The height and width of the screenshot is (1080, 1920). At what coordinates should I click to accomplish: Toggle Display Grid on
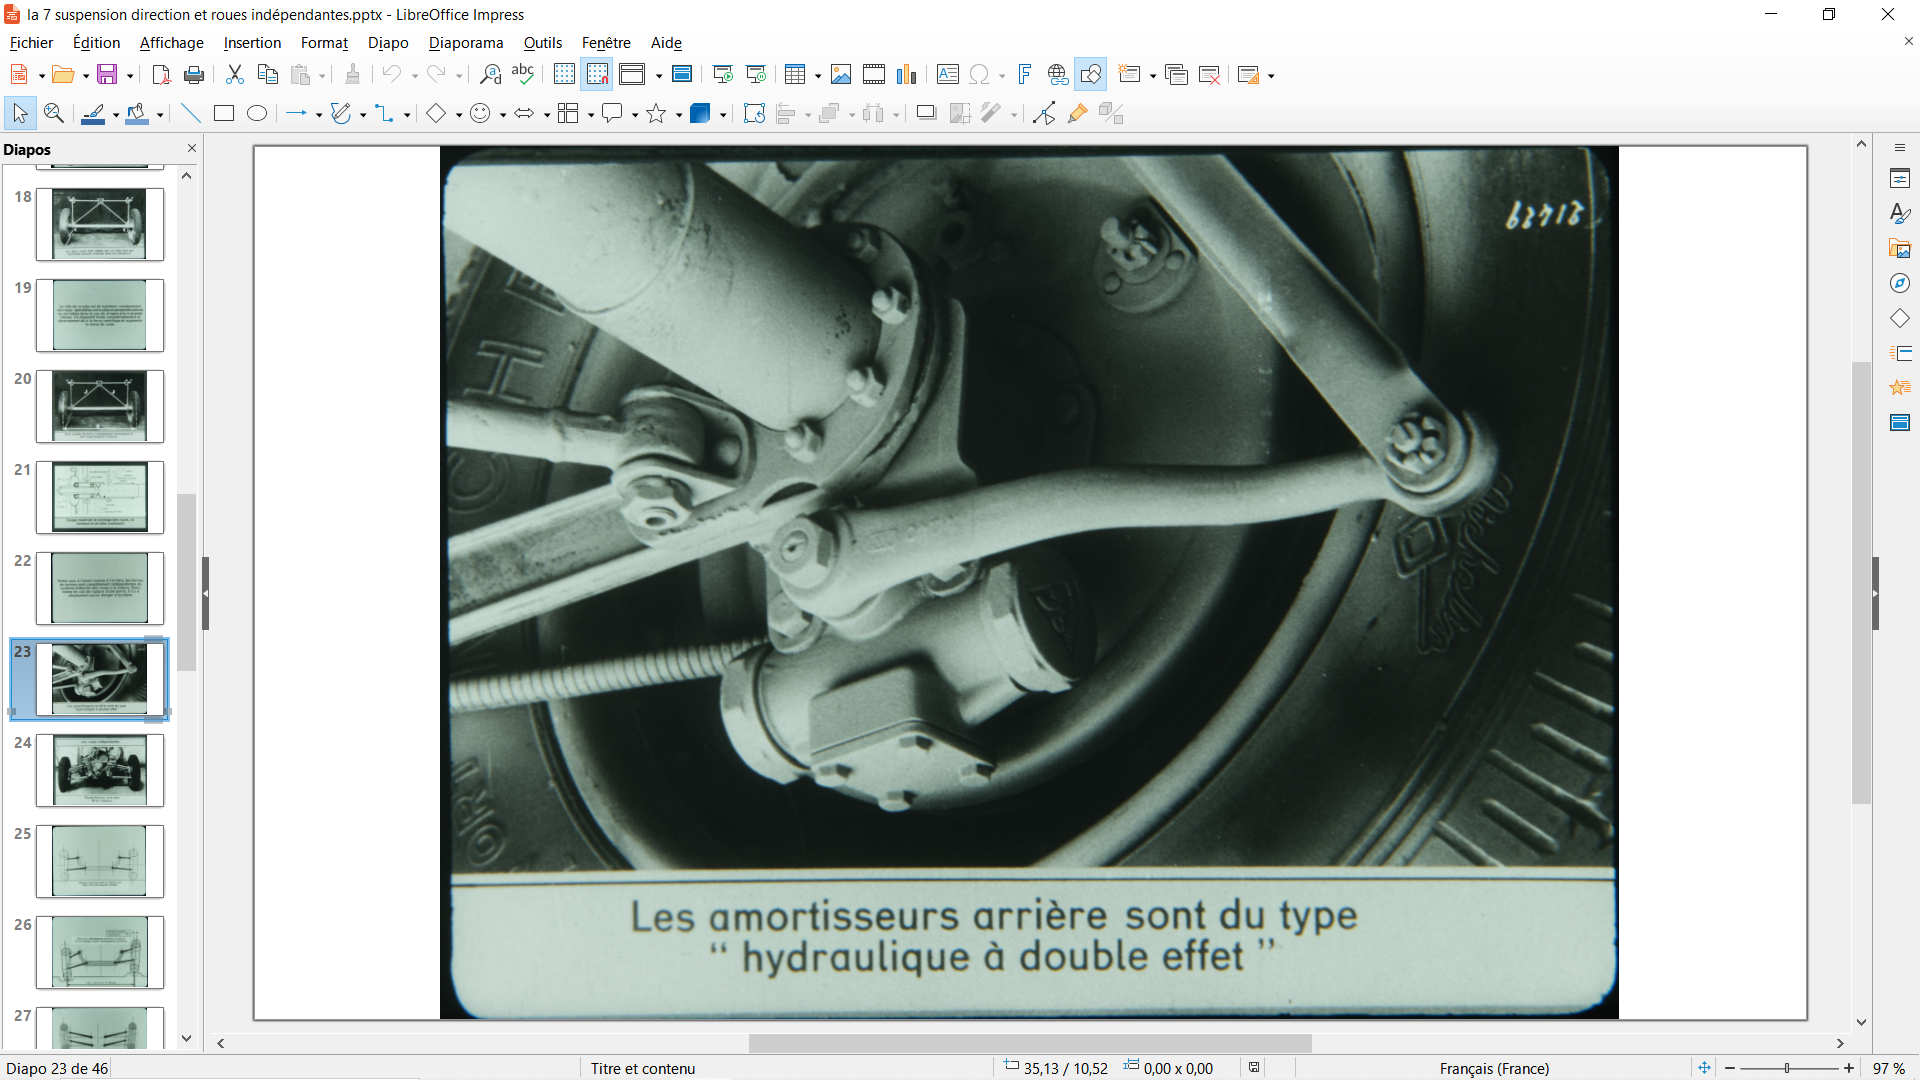pos(564,75)
